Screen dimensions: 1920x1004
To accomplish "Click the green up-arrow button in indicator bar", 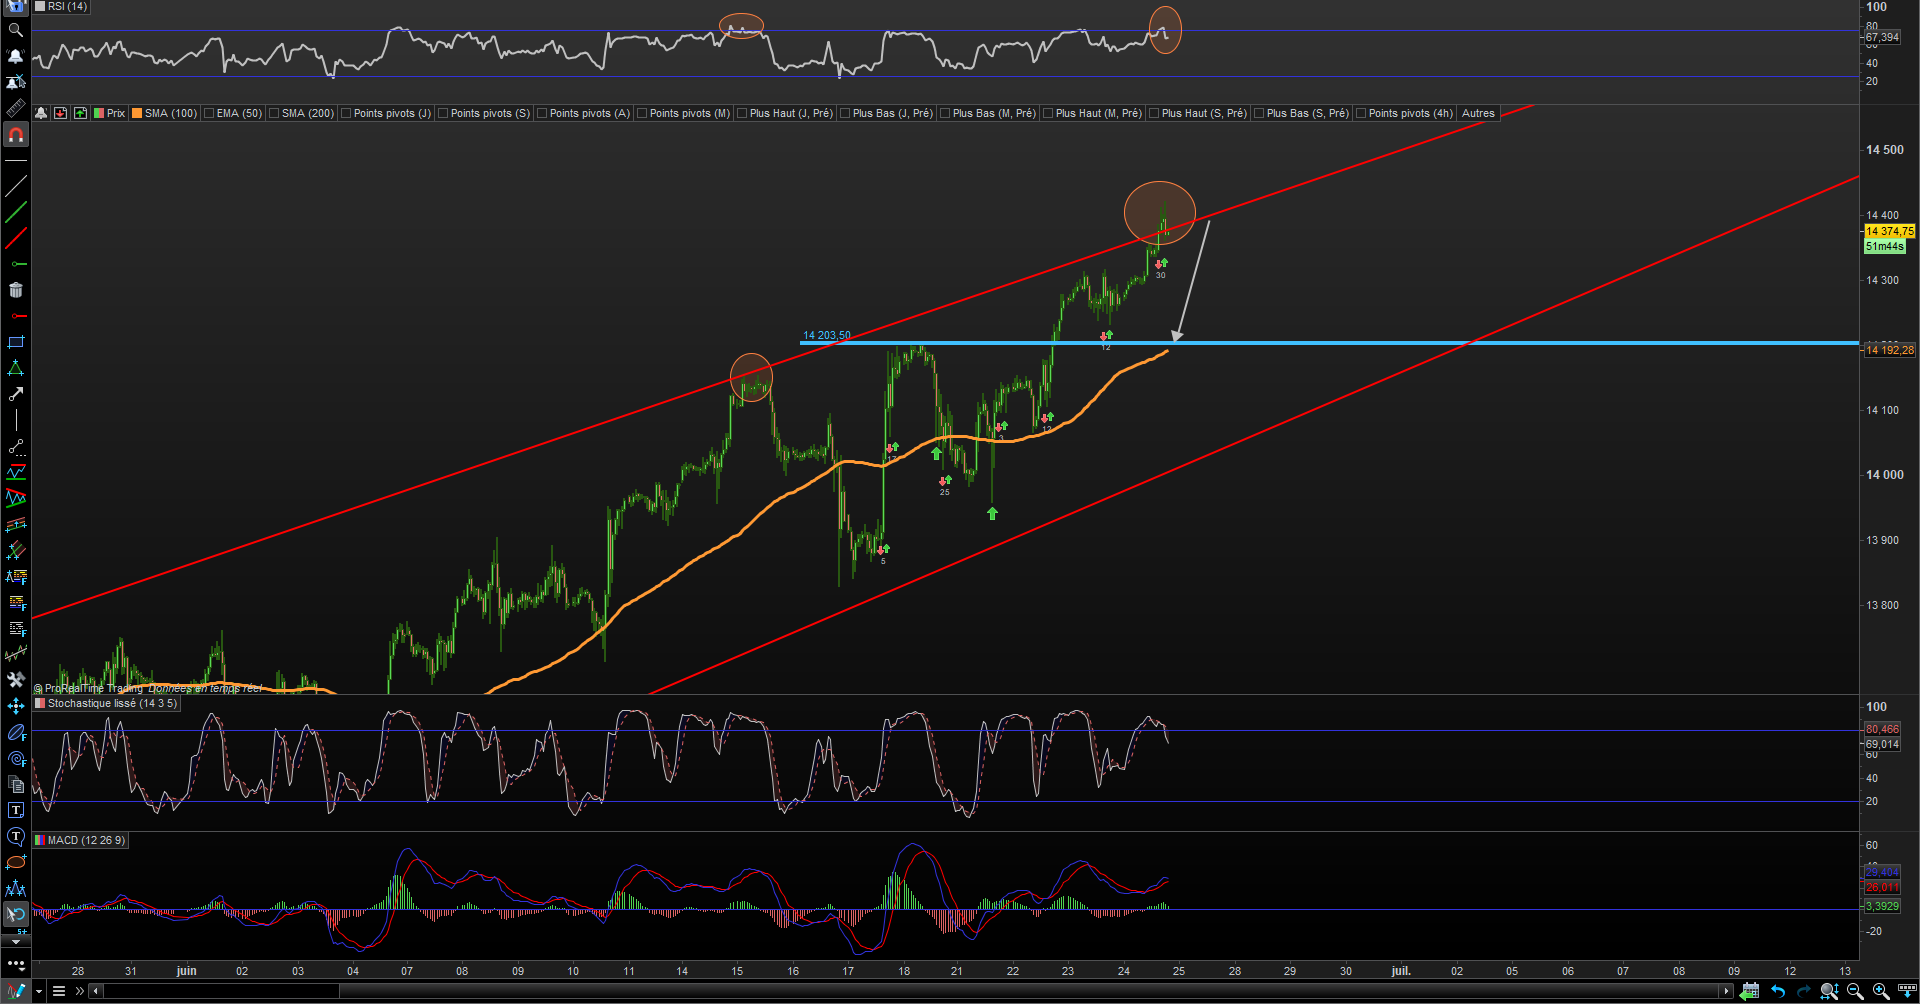I will click(x=80, y=113).
